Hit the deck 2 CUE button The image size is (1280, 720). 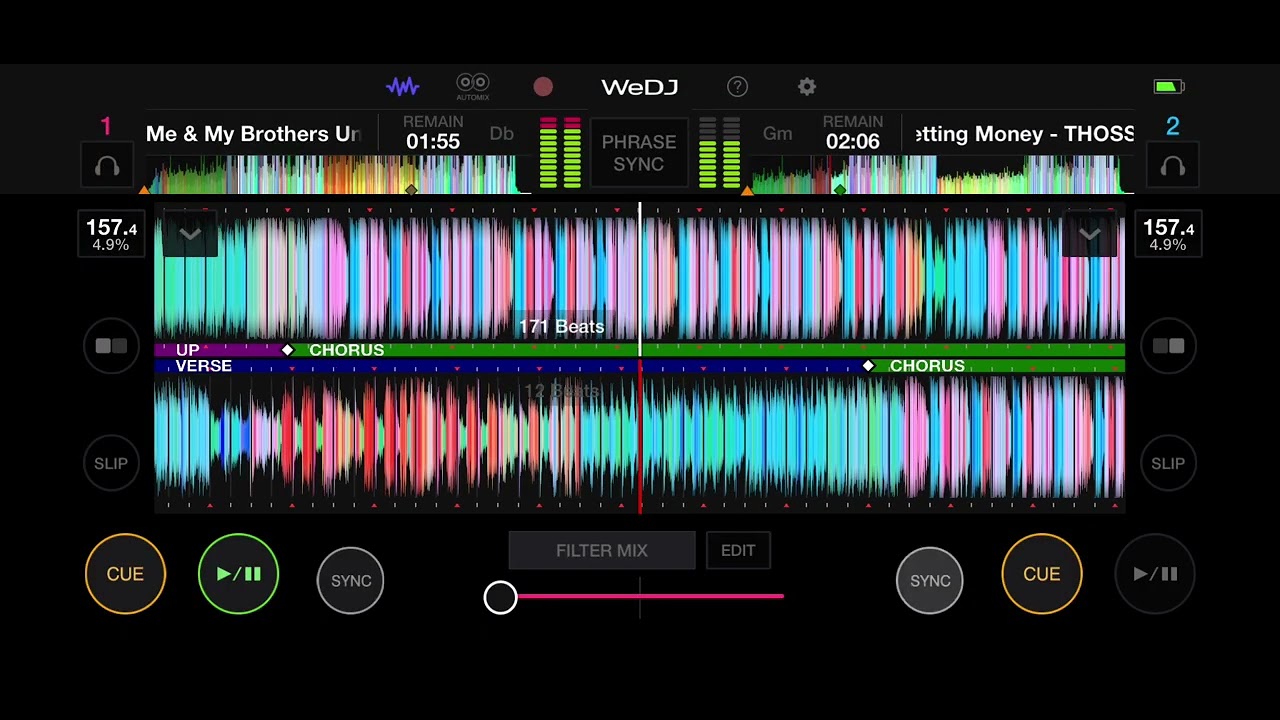coord(1041,574)
